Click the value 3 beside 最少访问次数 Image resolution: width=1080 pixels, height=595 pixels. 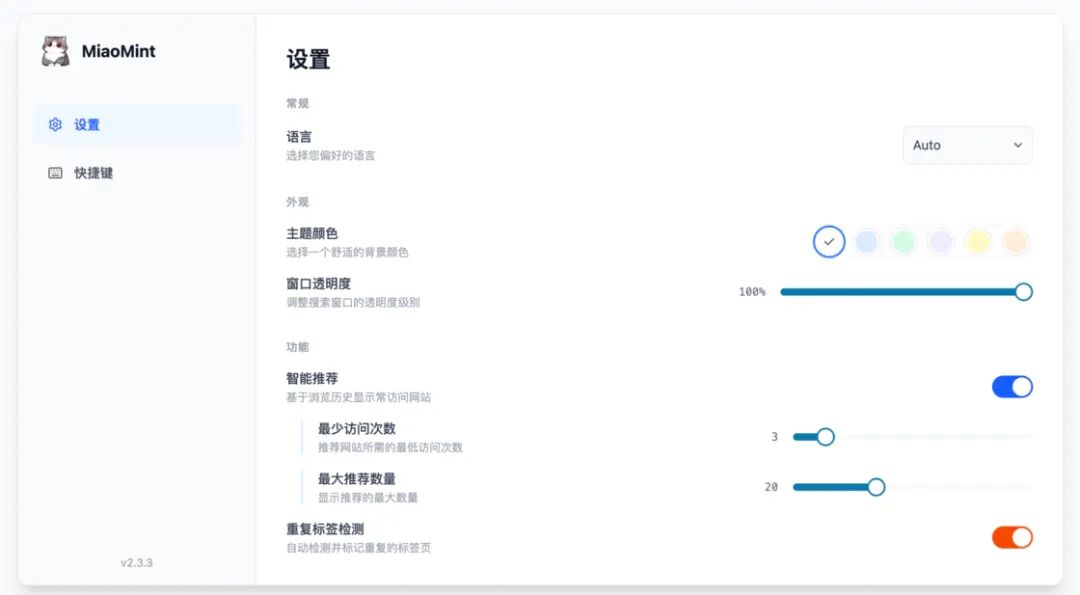(774, 437)
